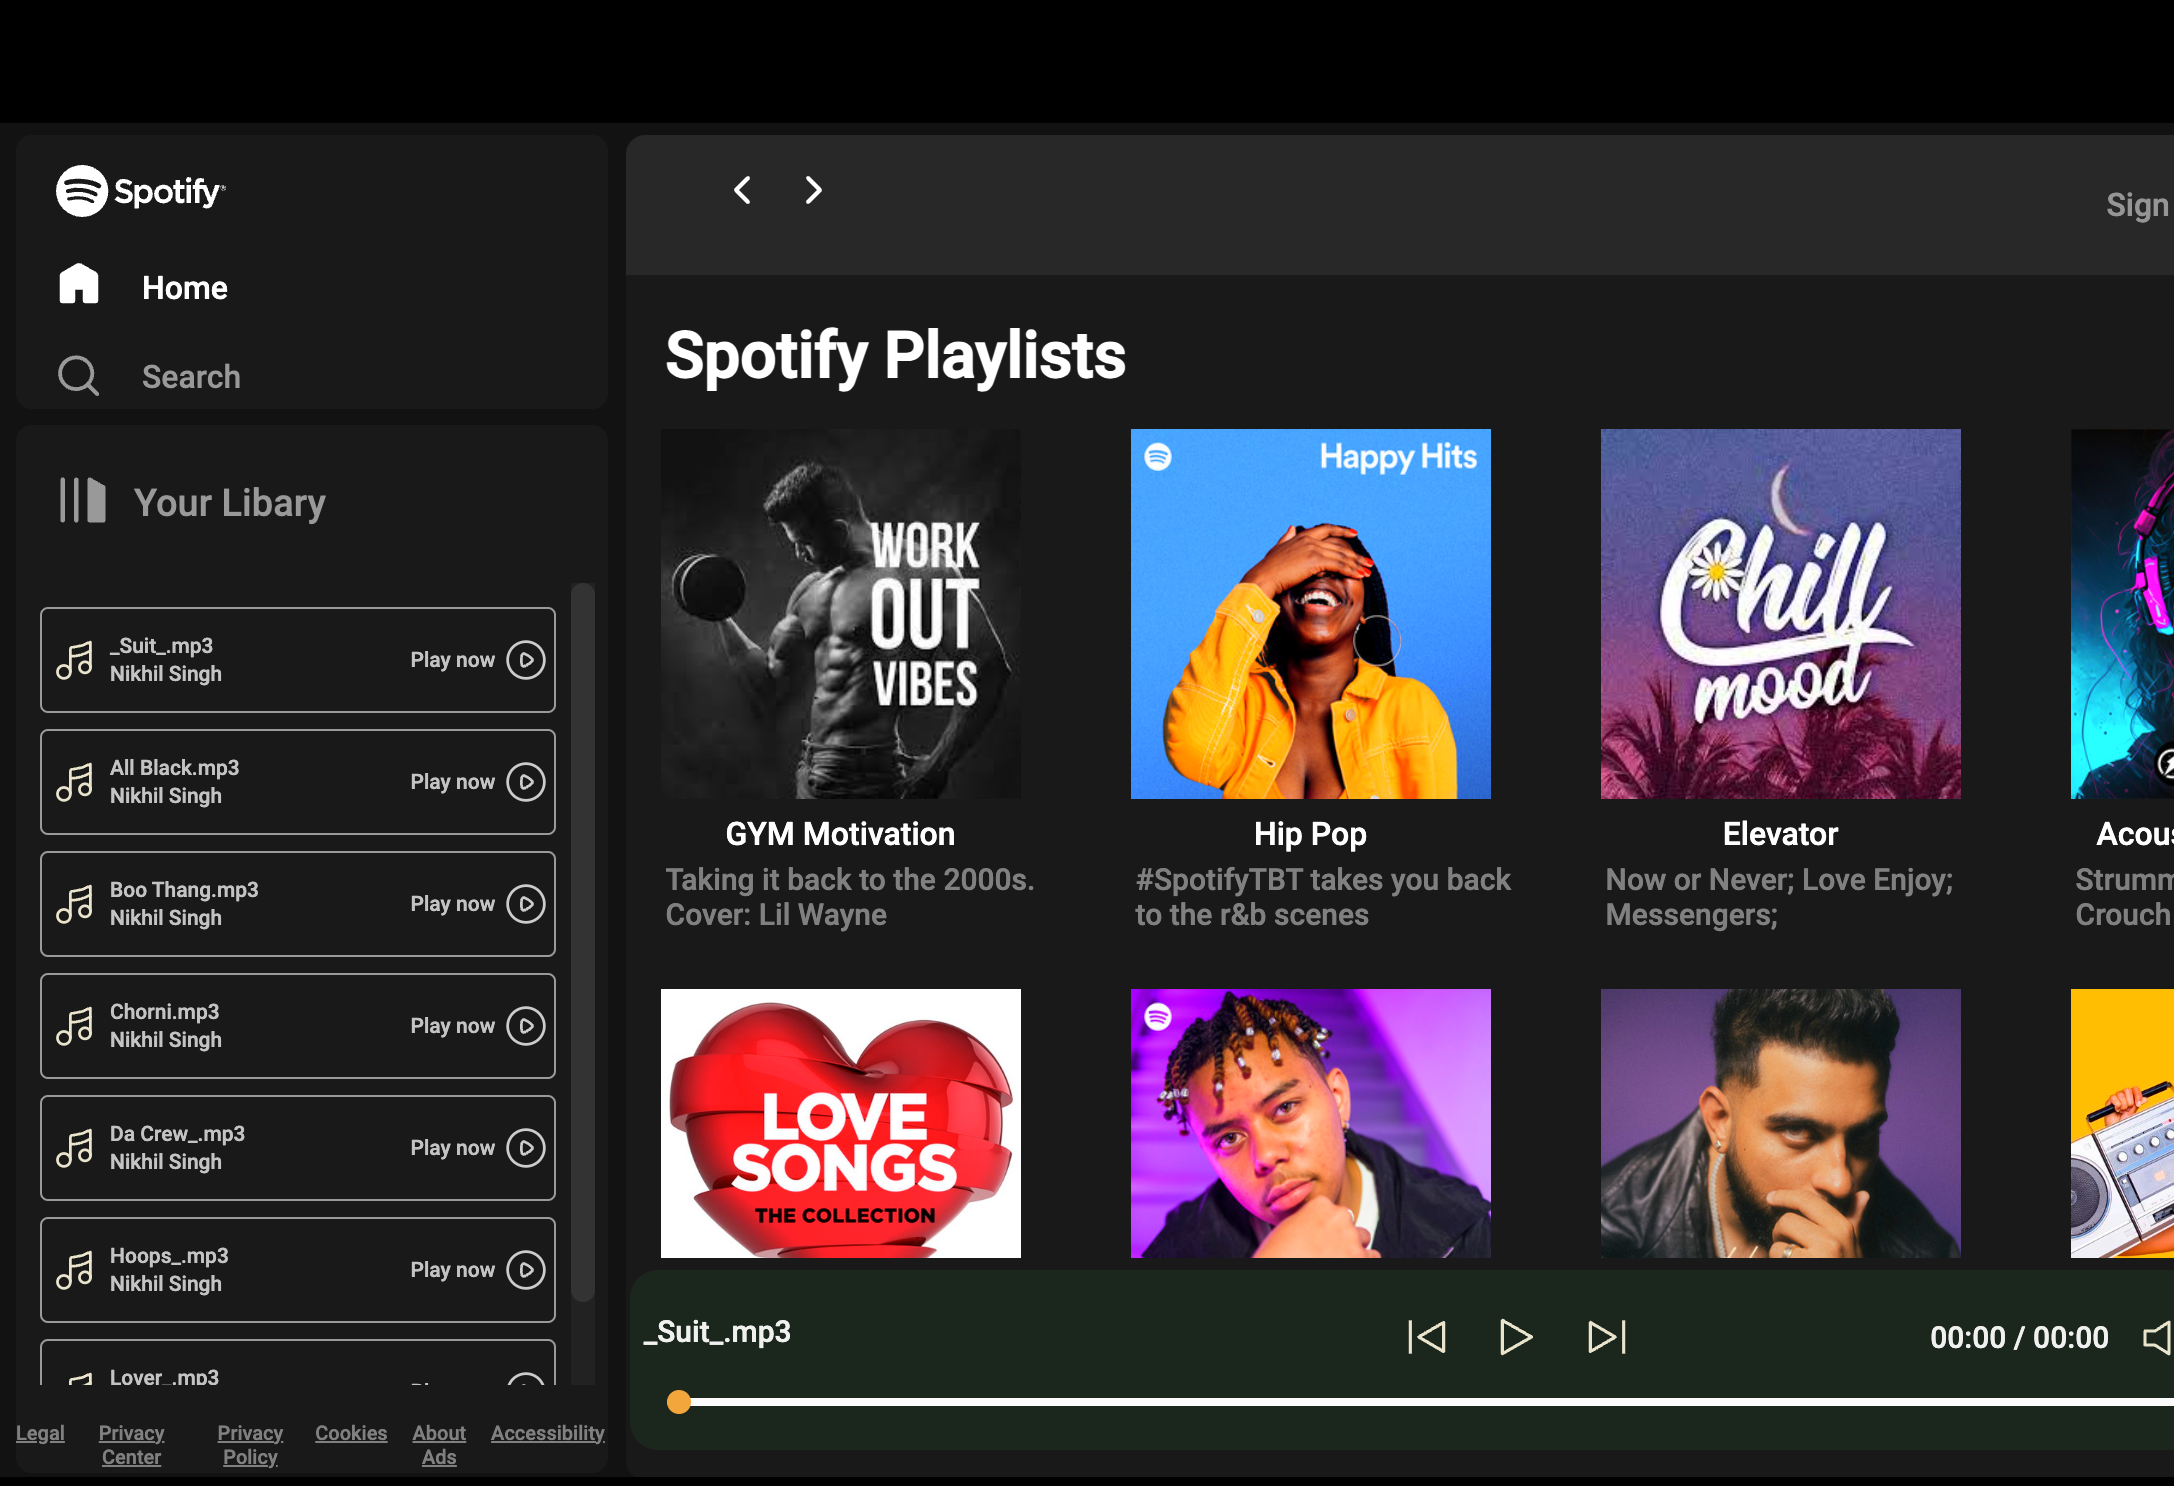Screen dimensions: 2174x1486
Task: Open the Cookies footer link
Action: click(351, 1433)
